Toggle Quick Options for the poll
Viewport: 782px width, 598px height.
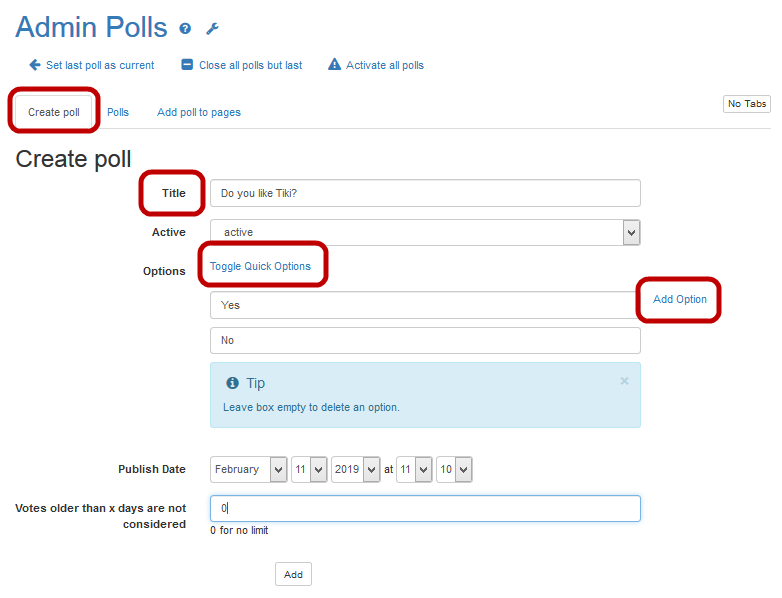tap(260, 266)
